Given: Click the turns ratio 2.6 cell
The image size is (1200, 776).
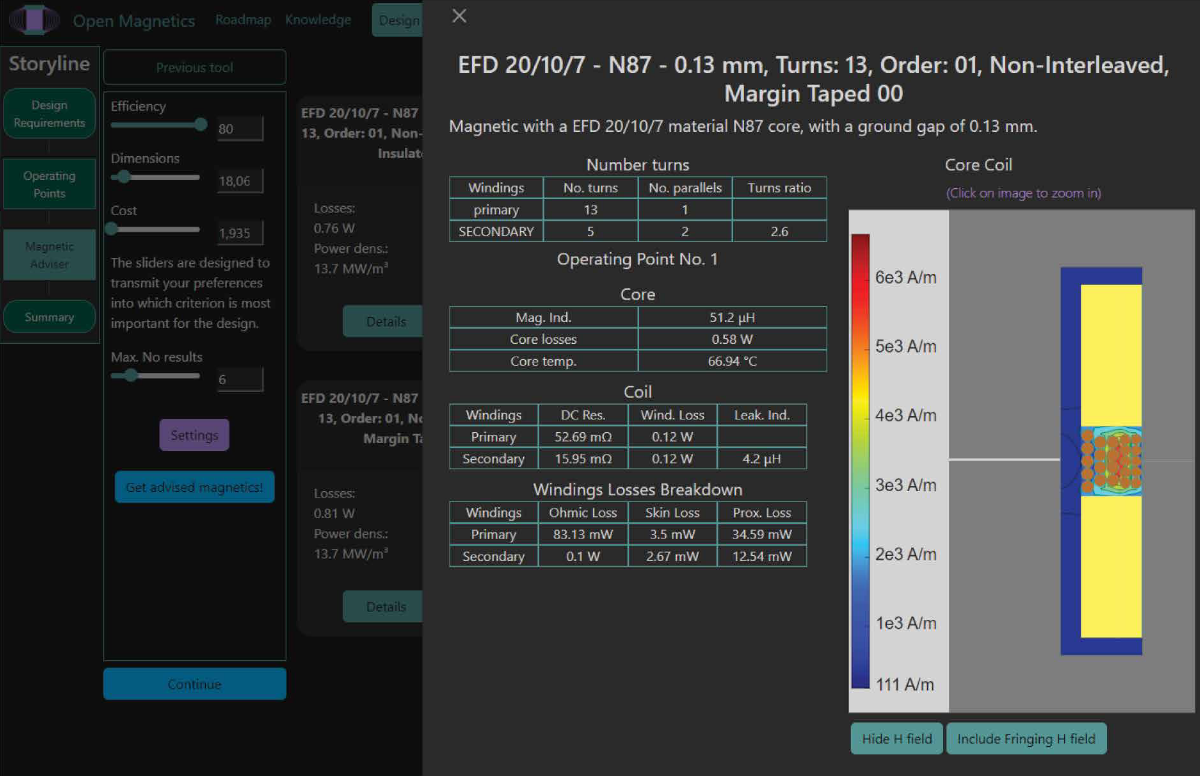Looking at the screenshot, I should click(779, 231).
